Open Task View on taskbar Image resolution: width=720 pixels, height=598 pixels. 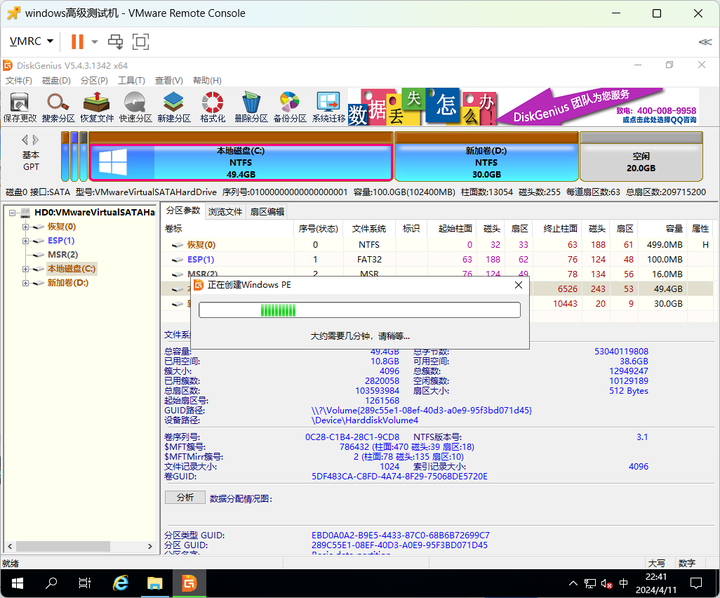[x=85, y=583]
